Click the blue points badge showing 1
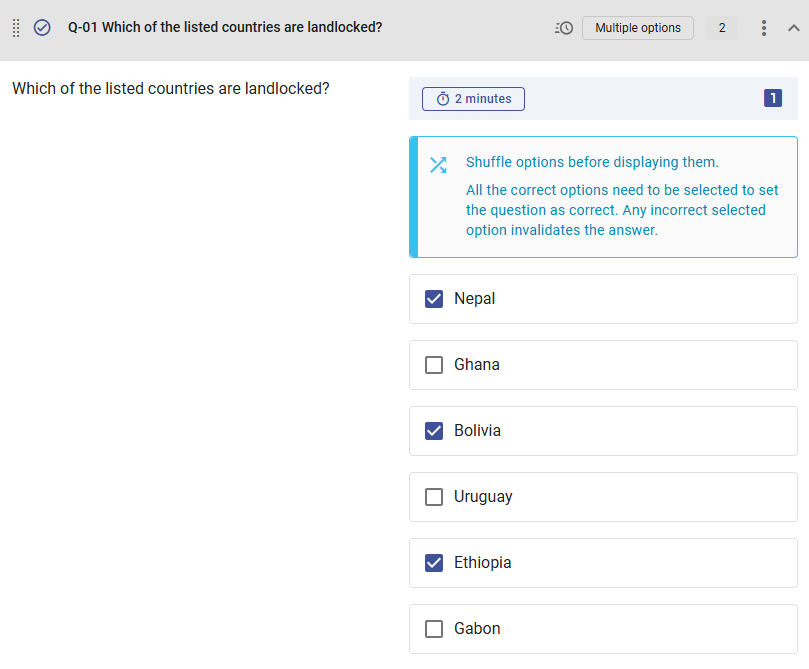 click(772, 98)
